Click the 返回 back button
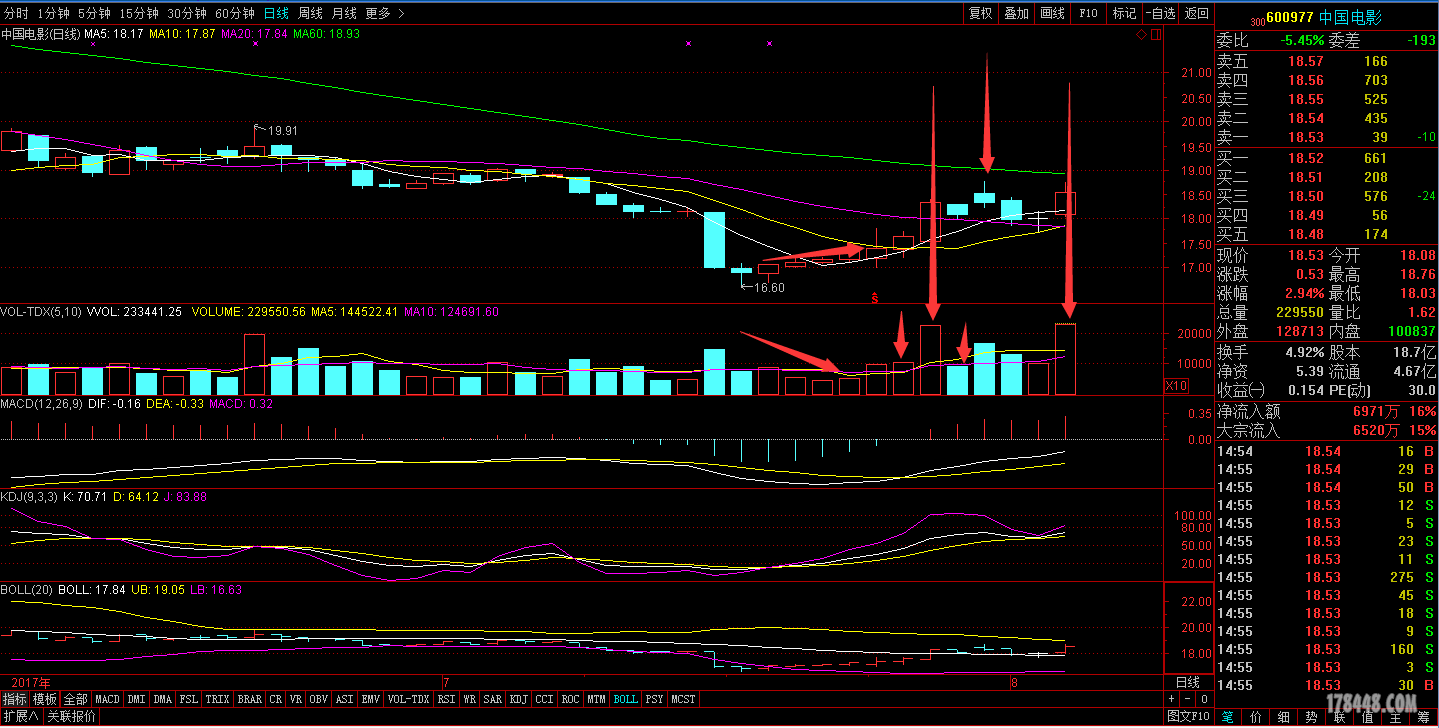This screenshot has width=1439, height=728. click(x=1197, y=13)
